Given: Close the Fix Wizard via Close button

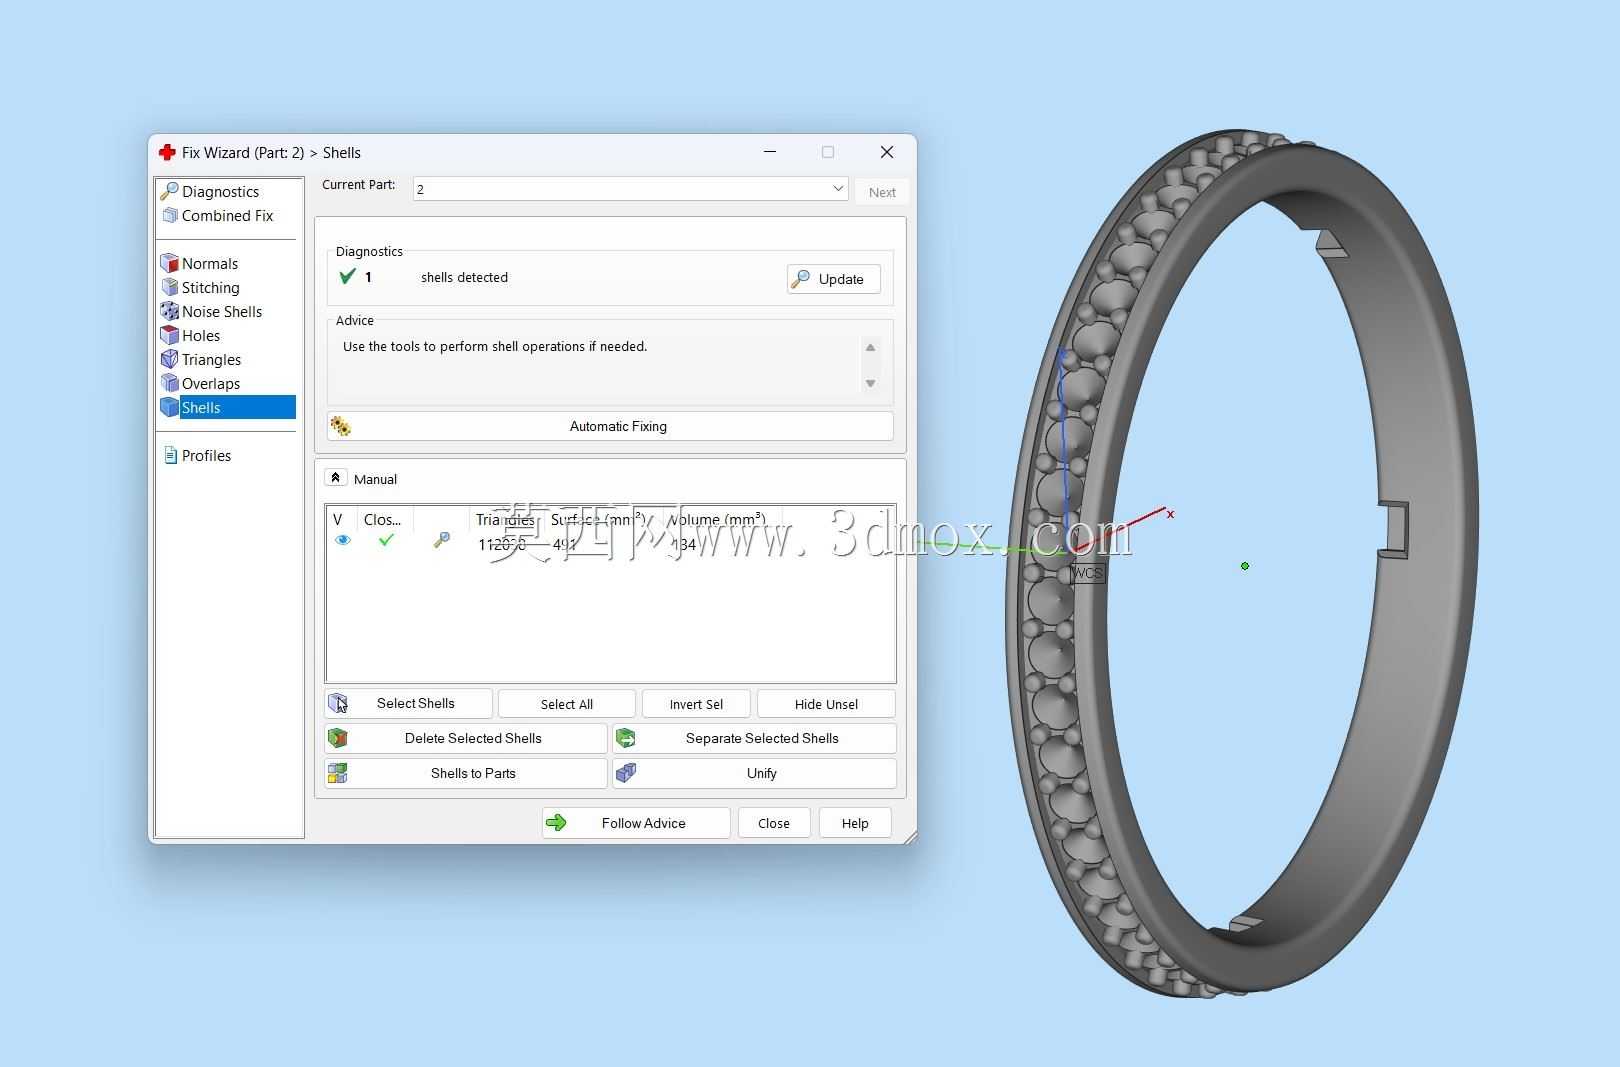Looking at the screenshot, I should pos(774,823).
